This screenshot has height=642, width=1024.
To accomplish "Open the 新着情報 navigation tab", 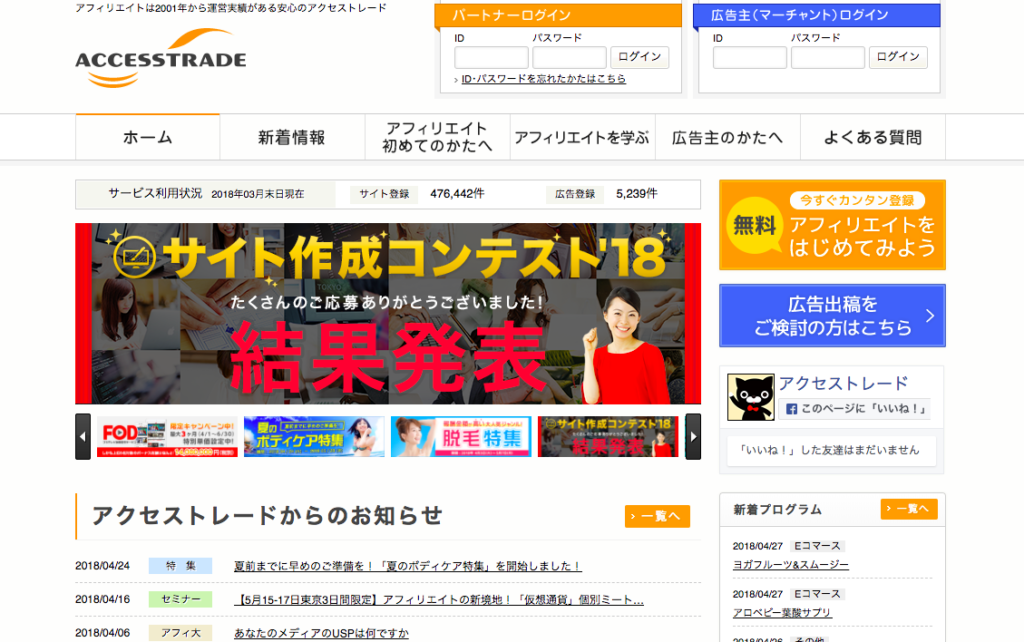I will (292, 137).
